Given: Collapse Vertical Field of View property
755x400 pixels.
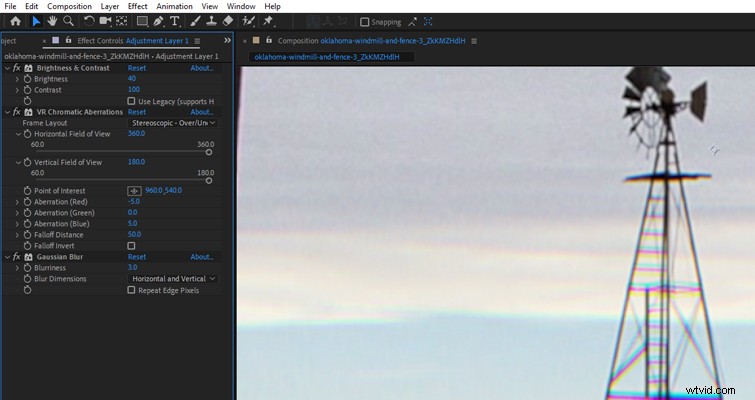Looking at the screenshot, I should click(x=18, y=163).
